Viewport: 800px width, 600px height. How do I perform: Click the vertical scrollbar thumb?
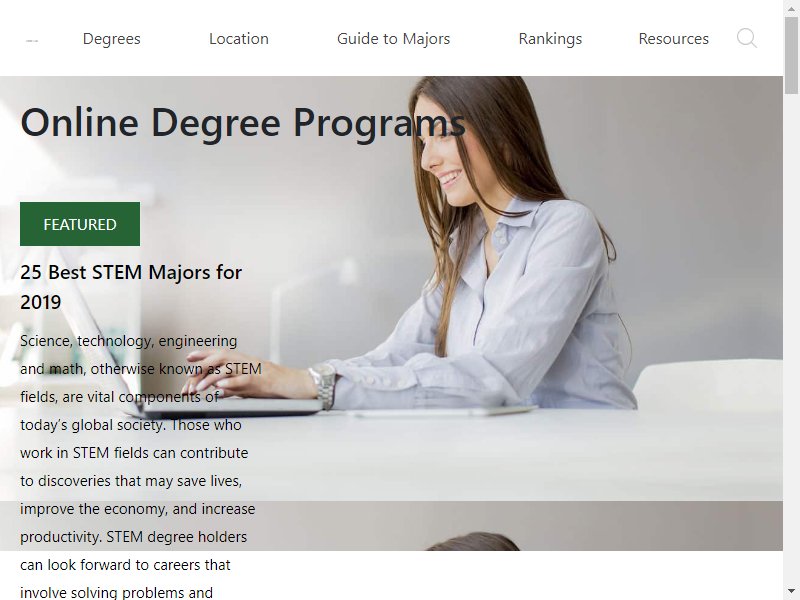pos(791,56)
